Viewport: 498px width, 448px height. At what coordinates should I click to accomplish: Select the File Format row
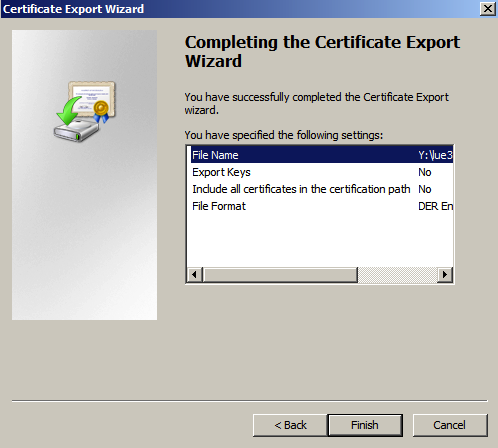[322, 206]
